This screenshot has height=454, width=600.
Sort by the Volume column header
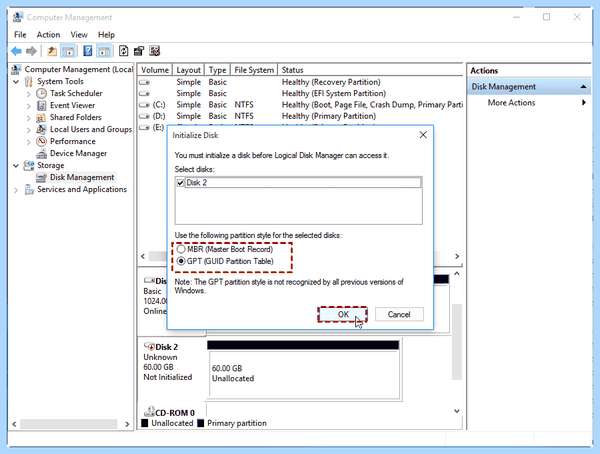155,70
